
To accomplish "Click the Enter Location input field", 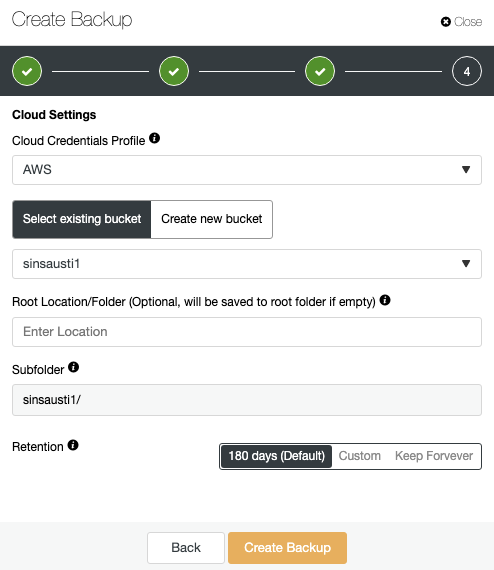I will [x=247, y=332].
